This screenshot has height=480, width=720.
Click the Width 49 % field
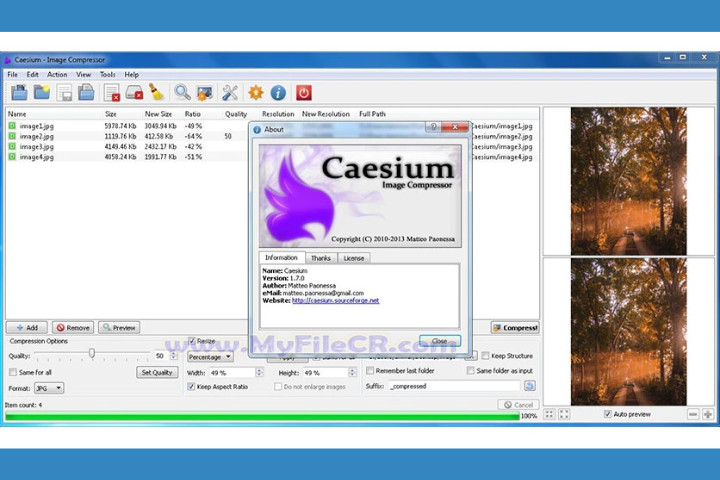pos(232,373)
